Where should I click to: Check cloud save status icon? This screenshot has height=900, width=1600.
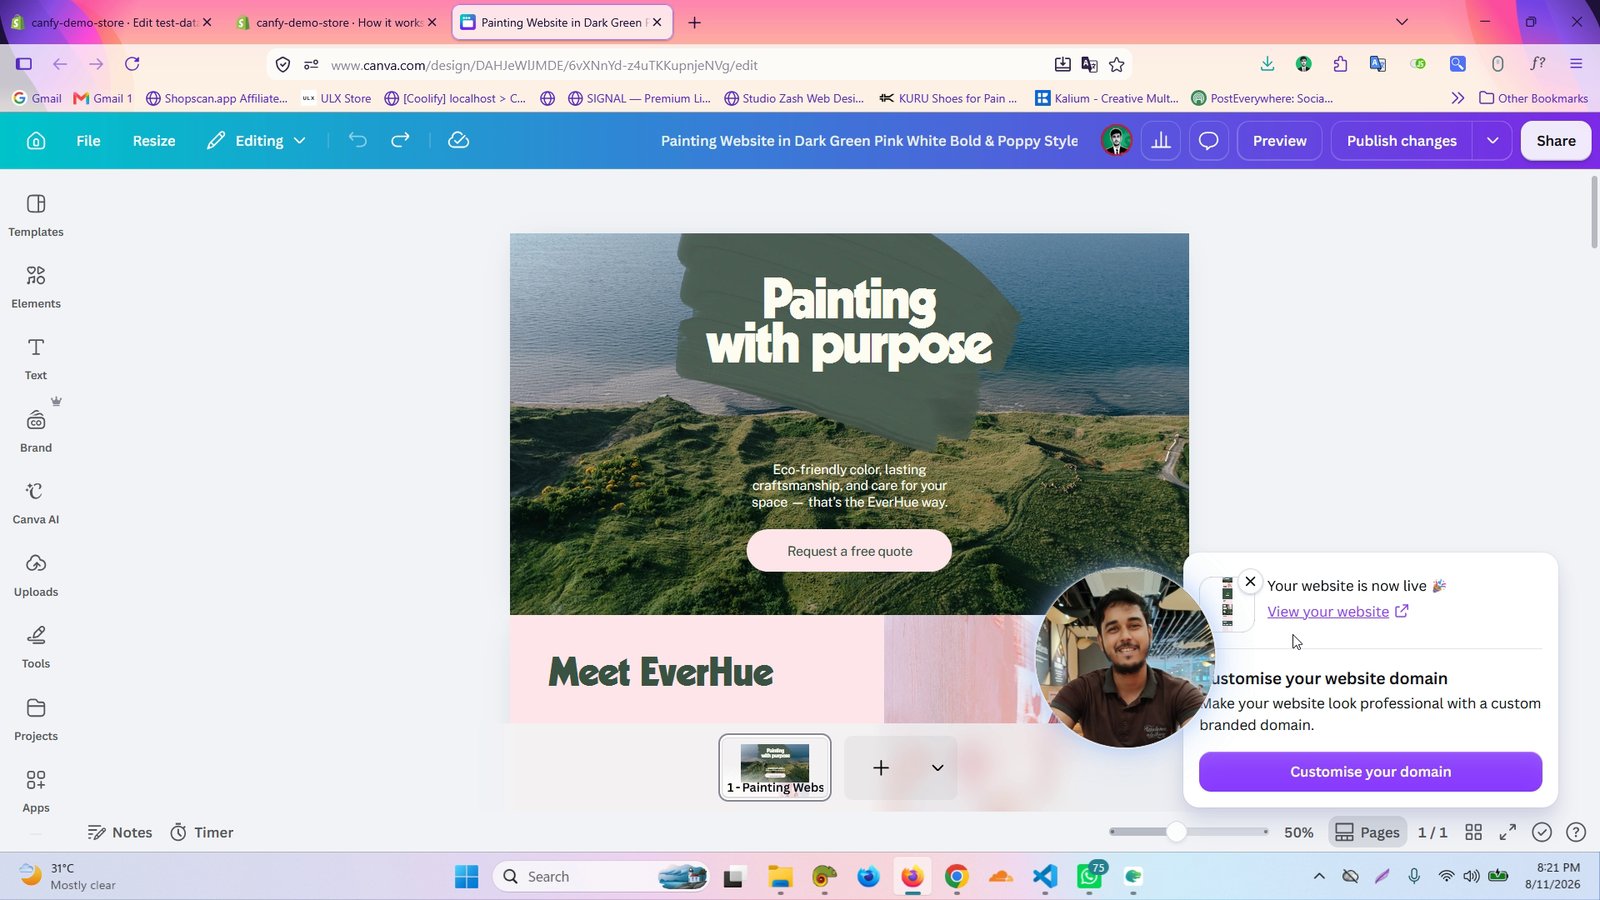point(458,141)
